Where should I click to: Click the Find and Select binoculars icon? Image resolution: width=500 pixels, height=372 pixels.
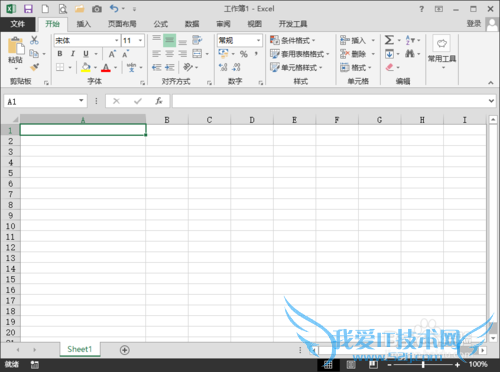click(410, 53)
